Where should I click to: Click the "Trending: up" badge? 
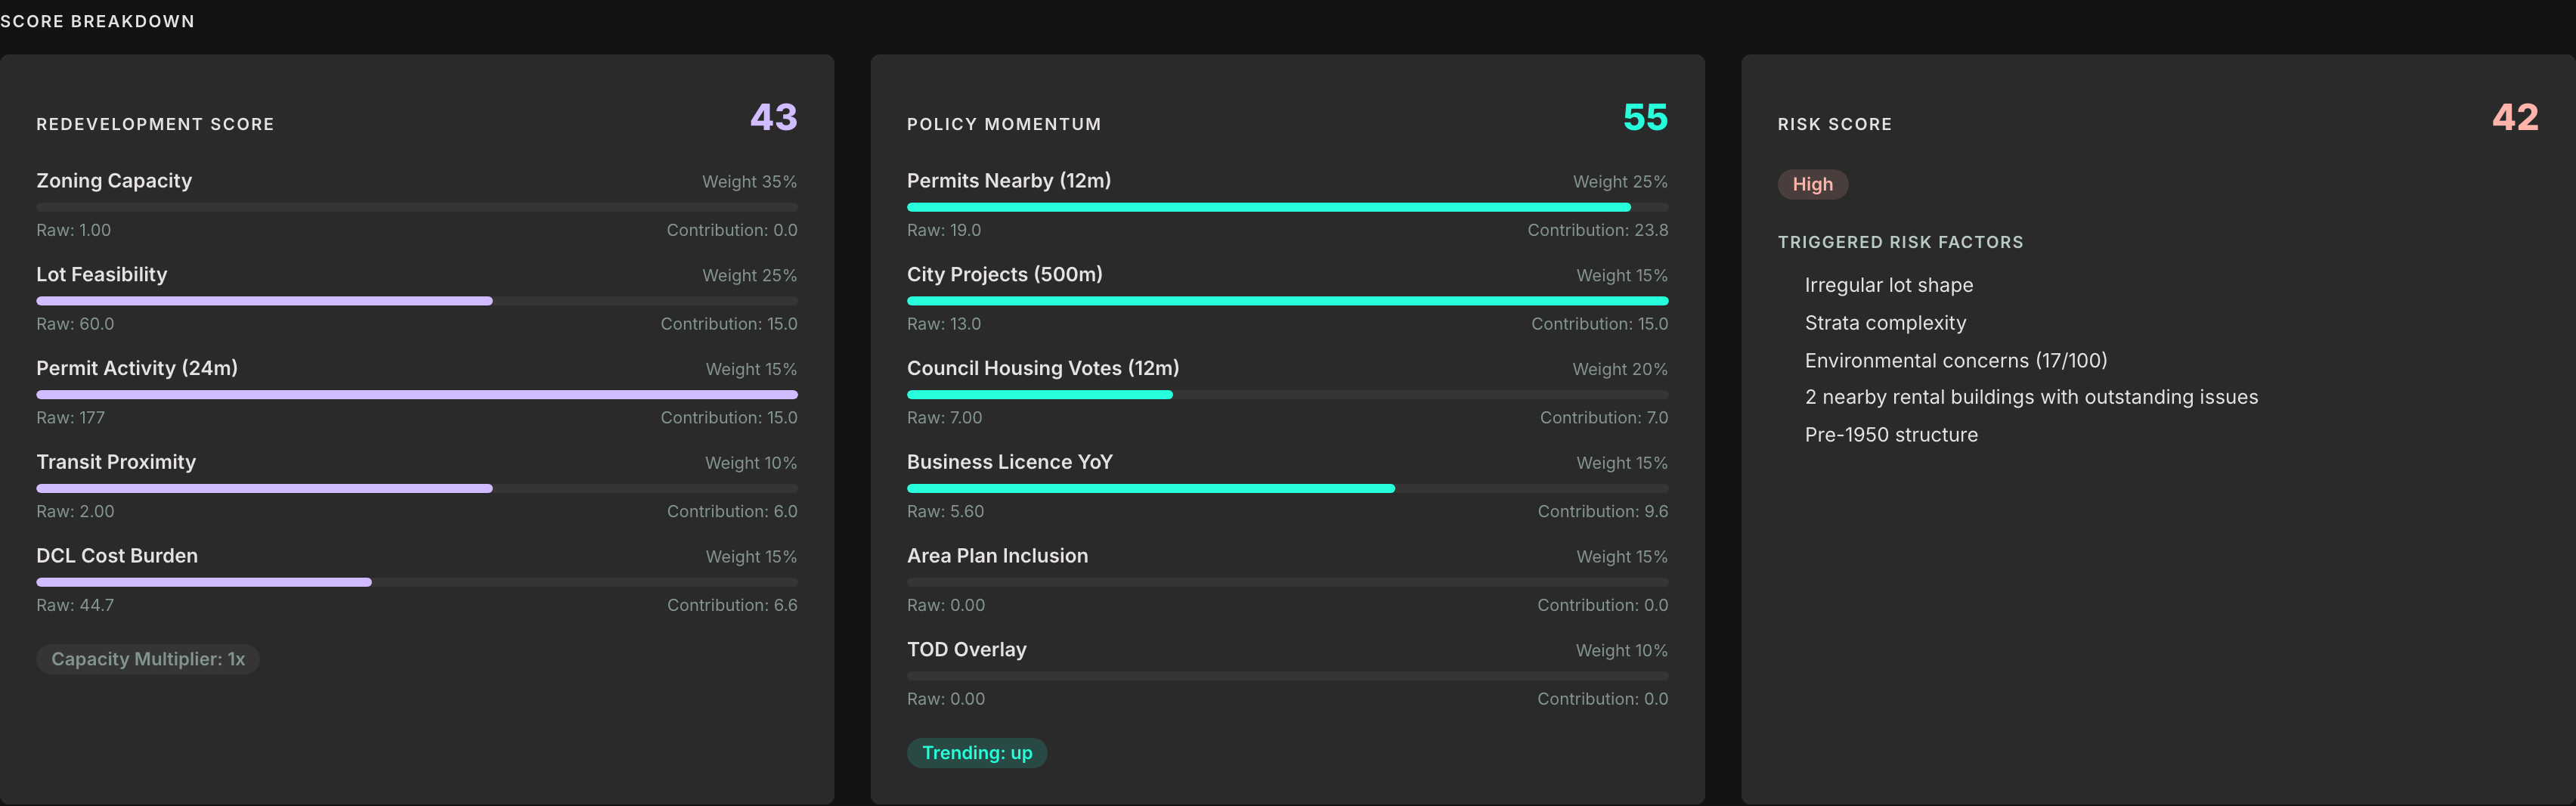click(977, 753)
